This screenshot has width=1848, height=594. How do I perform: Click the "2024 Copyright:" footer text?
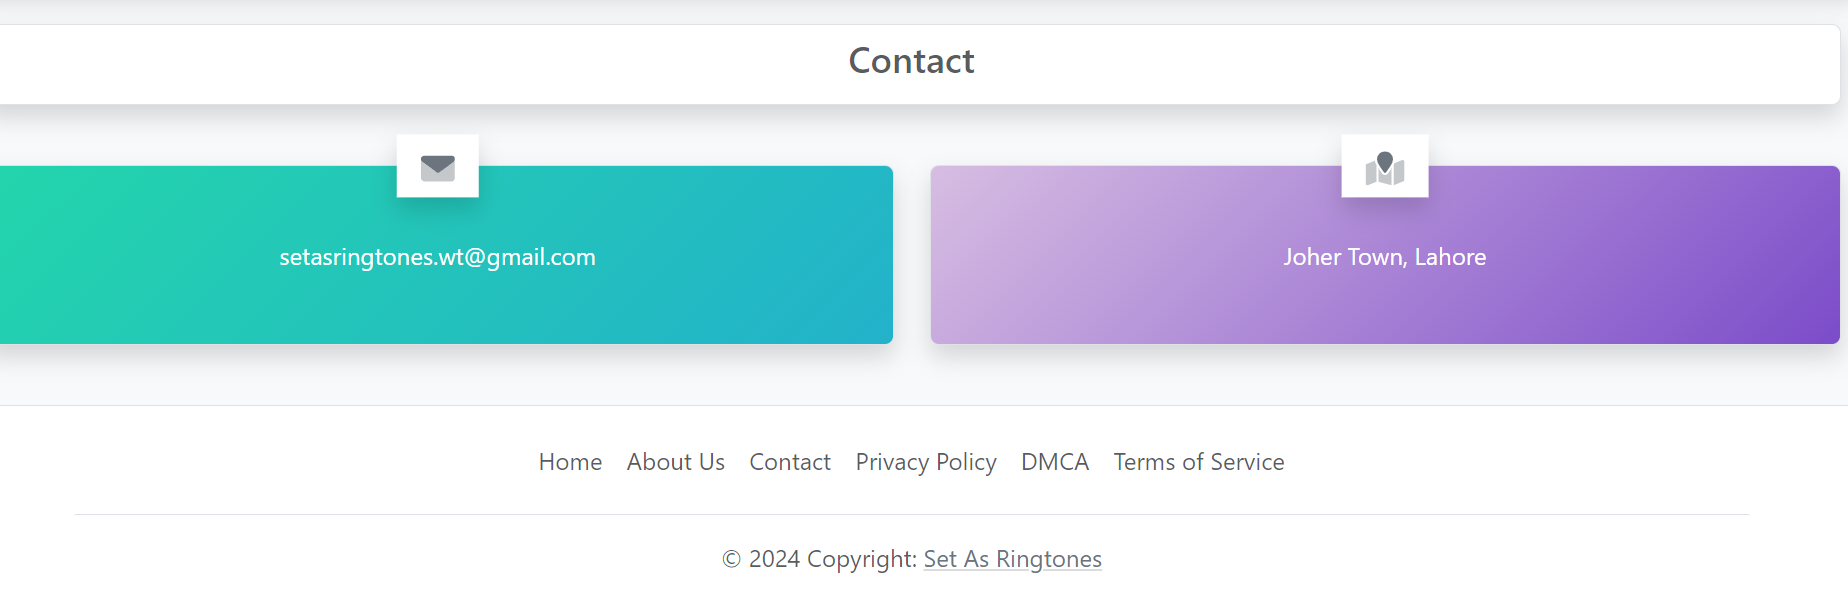pos(832,559)
